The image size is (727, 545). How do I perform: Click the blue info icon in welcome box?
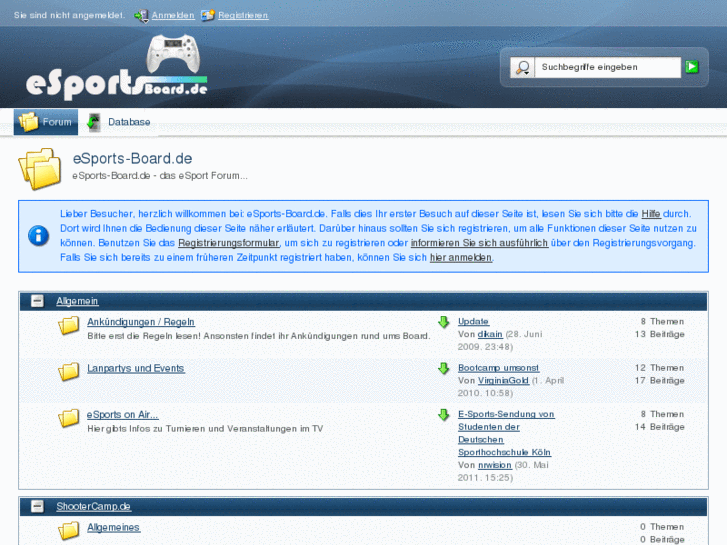click(38, 236)
